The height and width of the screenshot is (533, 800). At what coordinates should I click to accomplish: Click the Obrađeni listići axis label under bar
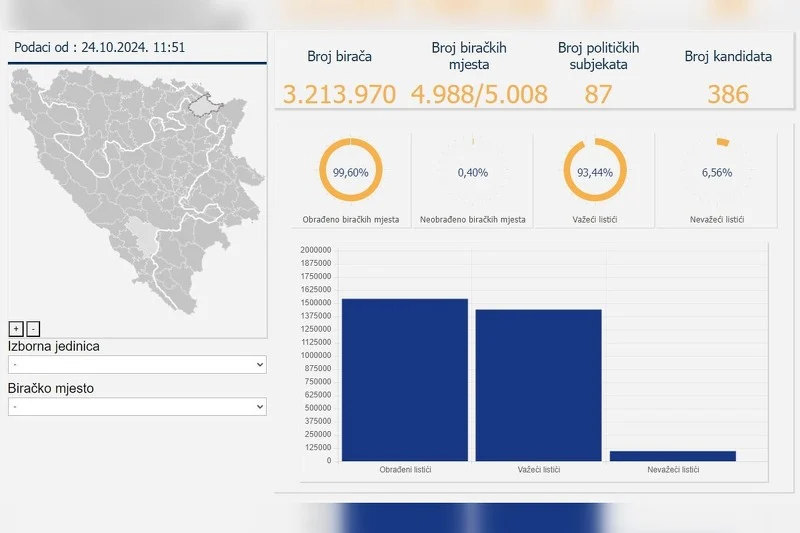[405, 470]
